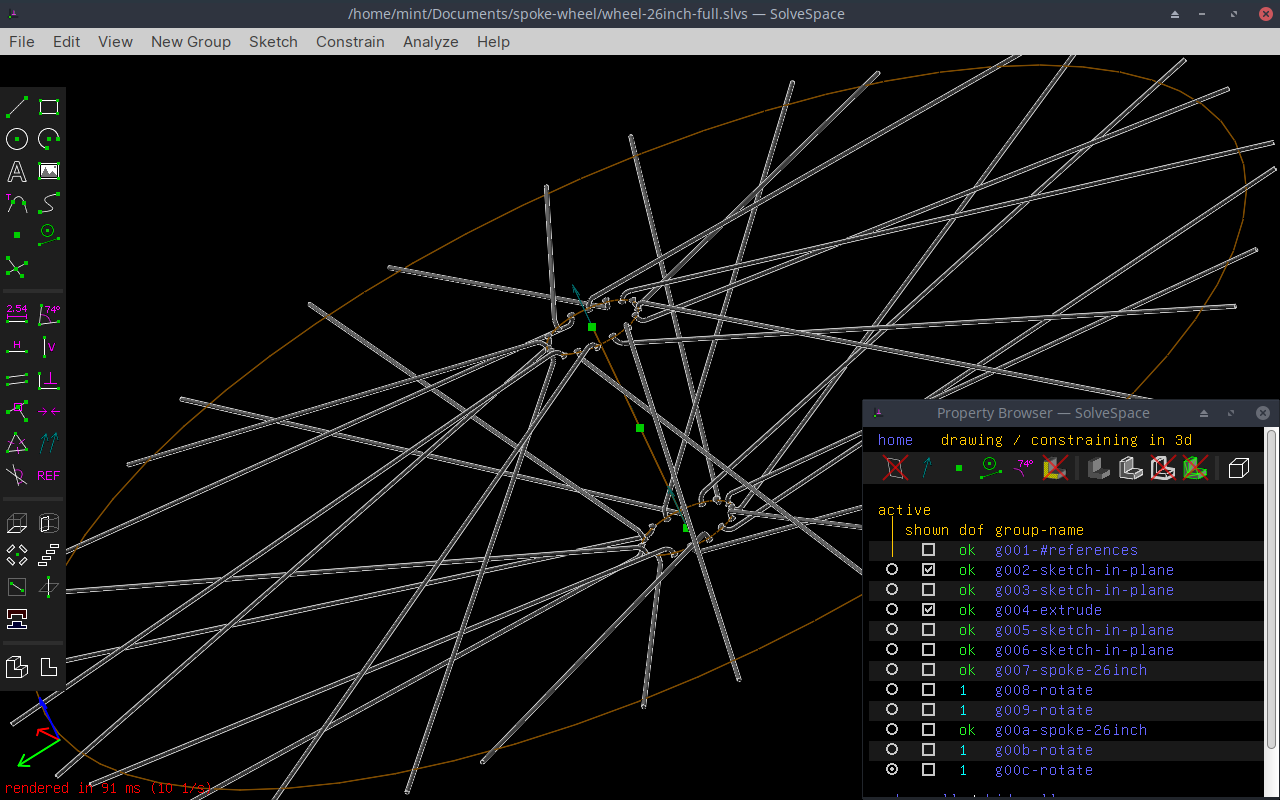The image size is (1280, 800).
Task: Select the Bezier spline tool
Action: pyautogui.click(x=49, y=203)
